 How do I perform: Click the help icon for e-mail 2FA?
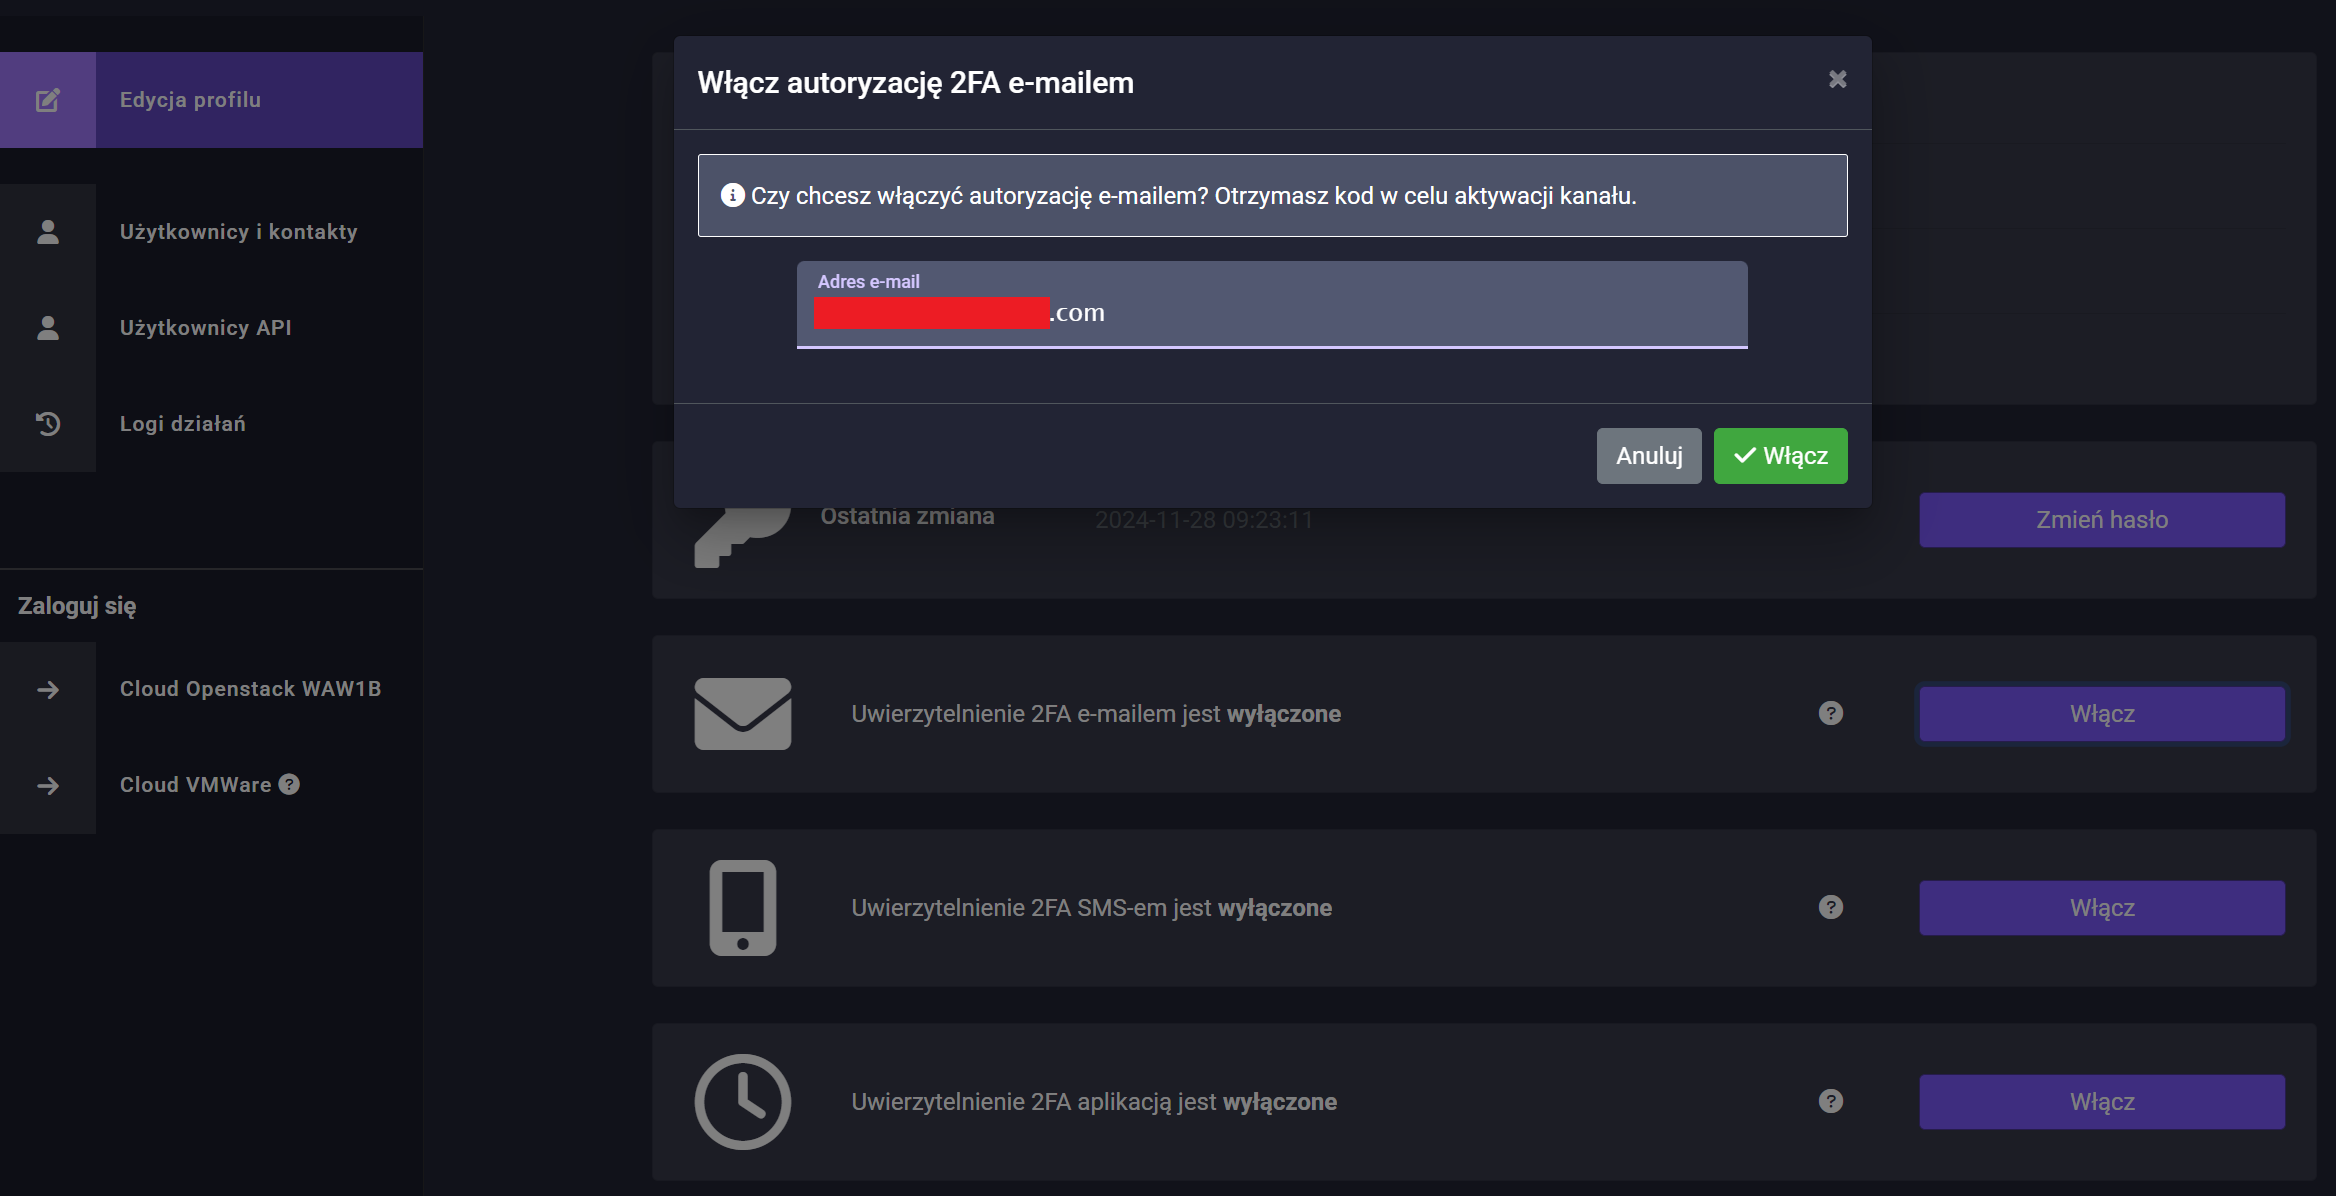[1830, 713]
